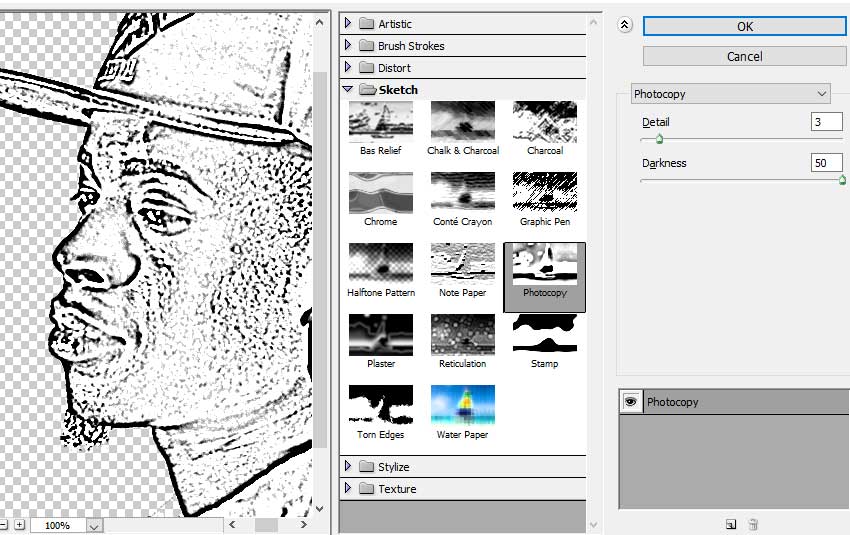Collapse filter gallery with double-chevron icon
850x535 pixels.
pos(626,27)
